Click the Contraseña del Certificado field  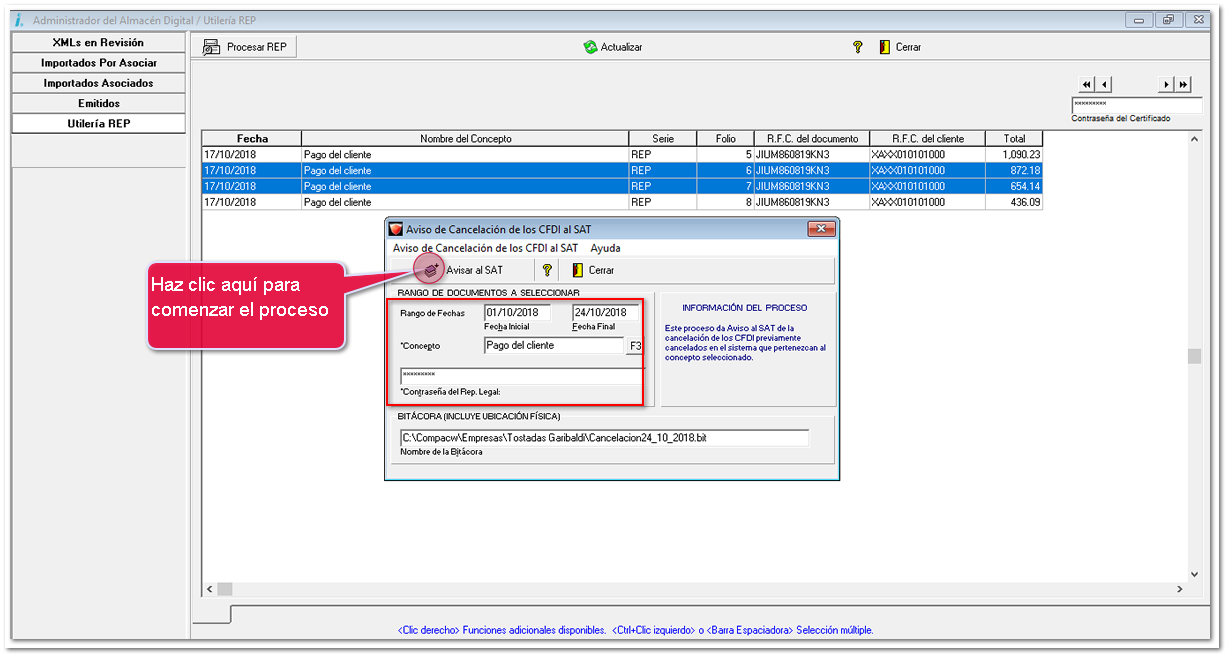click(x=1135, y=104)
